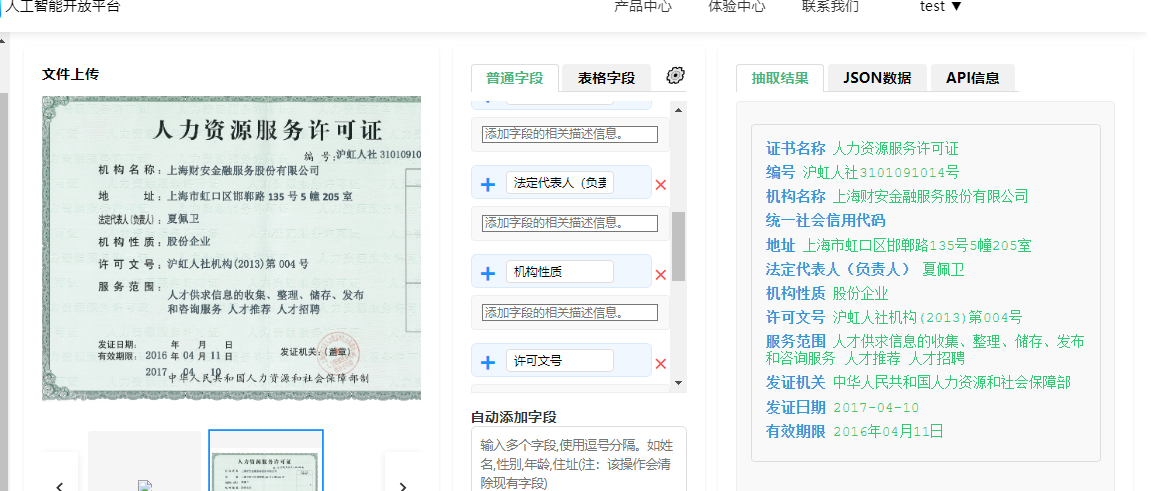Click plus icon beside 许可文号 field
1151x491 pixels.
point(488,362)
